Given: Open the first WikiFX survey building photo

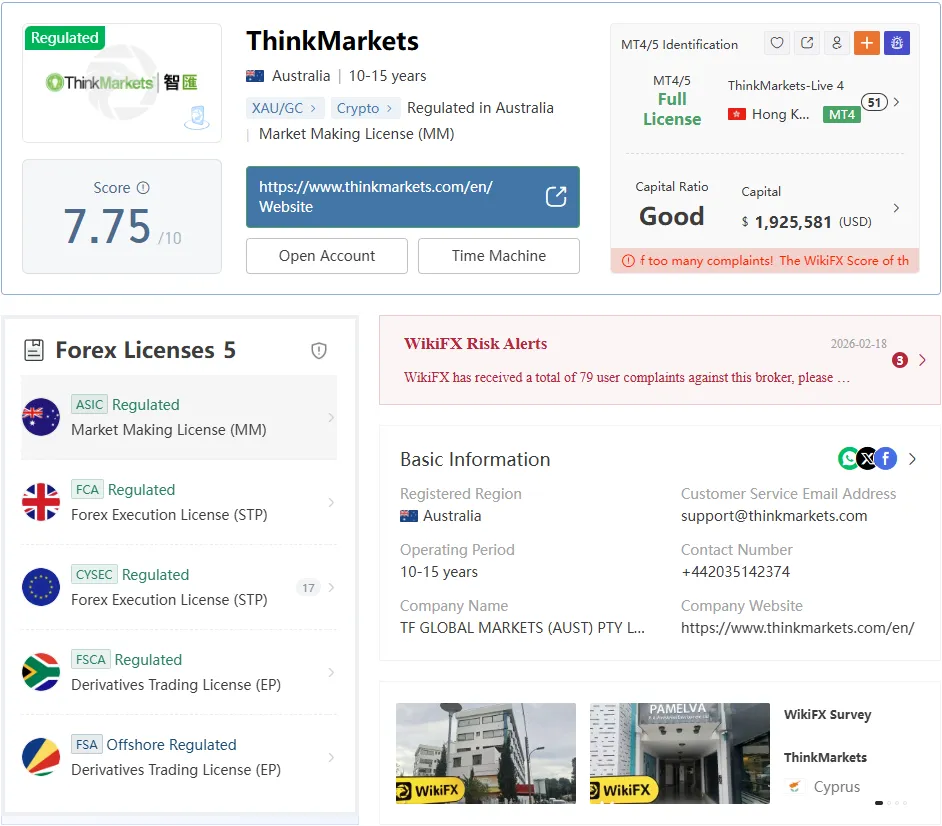Looking at the screenshot, I should (486, 753).
